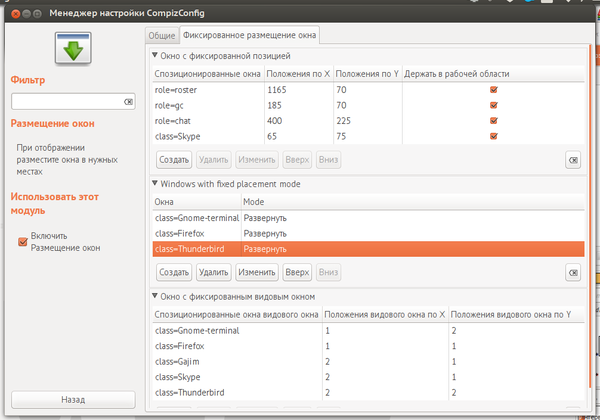Sort by the Положения по X column header

click(x=296, y=74)
